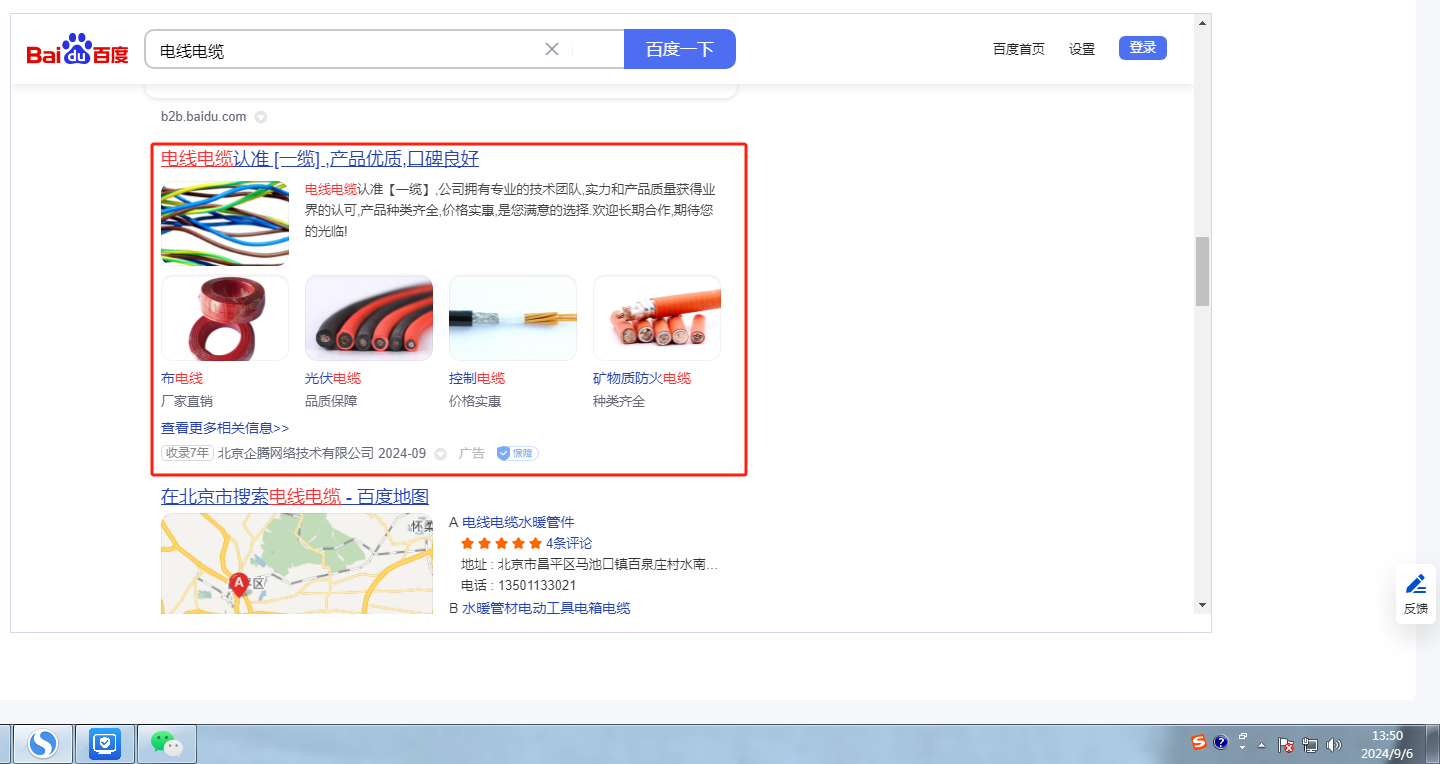Open the Sogou browser taskbar icon
Viewport: 1440px width, 764px height.
click(x=43, y=743)
